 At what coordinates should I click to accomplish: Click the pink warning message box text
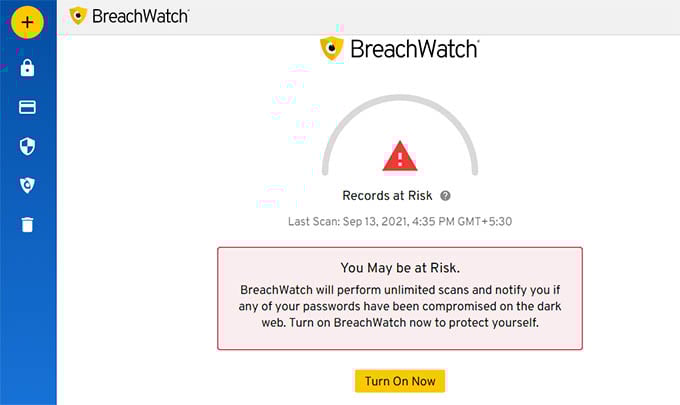400,306
